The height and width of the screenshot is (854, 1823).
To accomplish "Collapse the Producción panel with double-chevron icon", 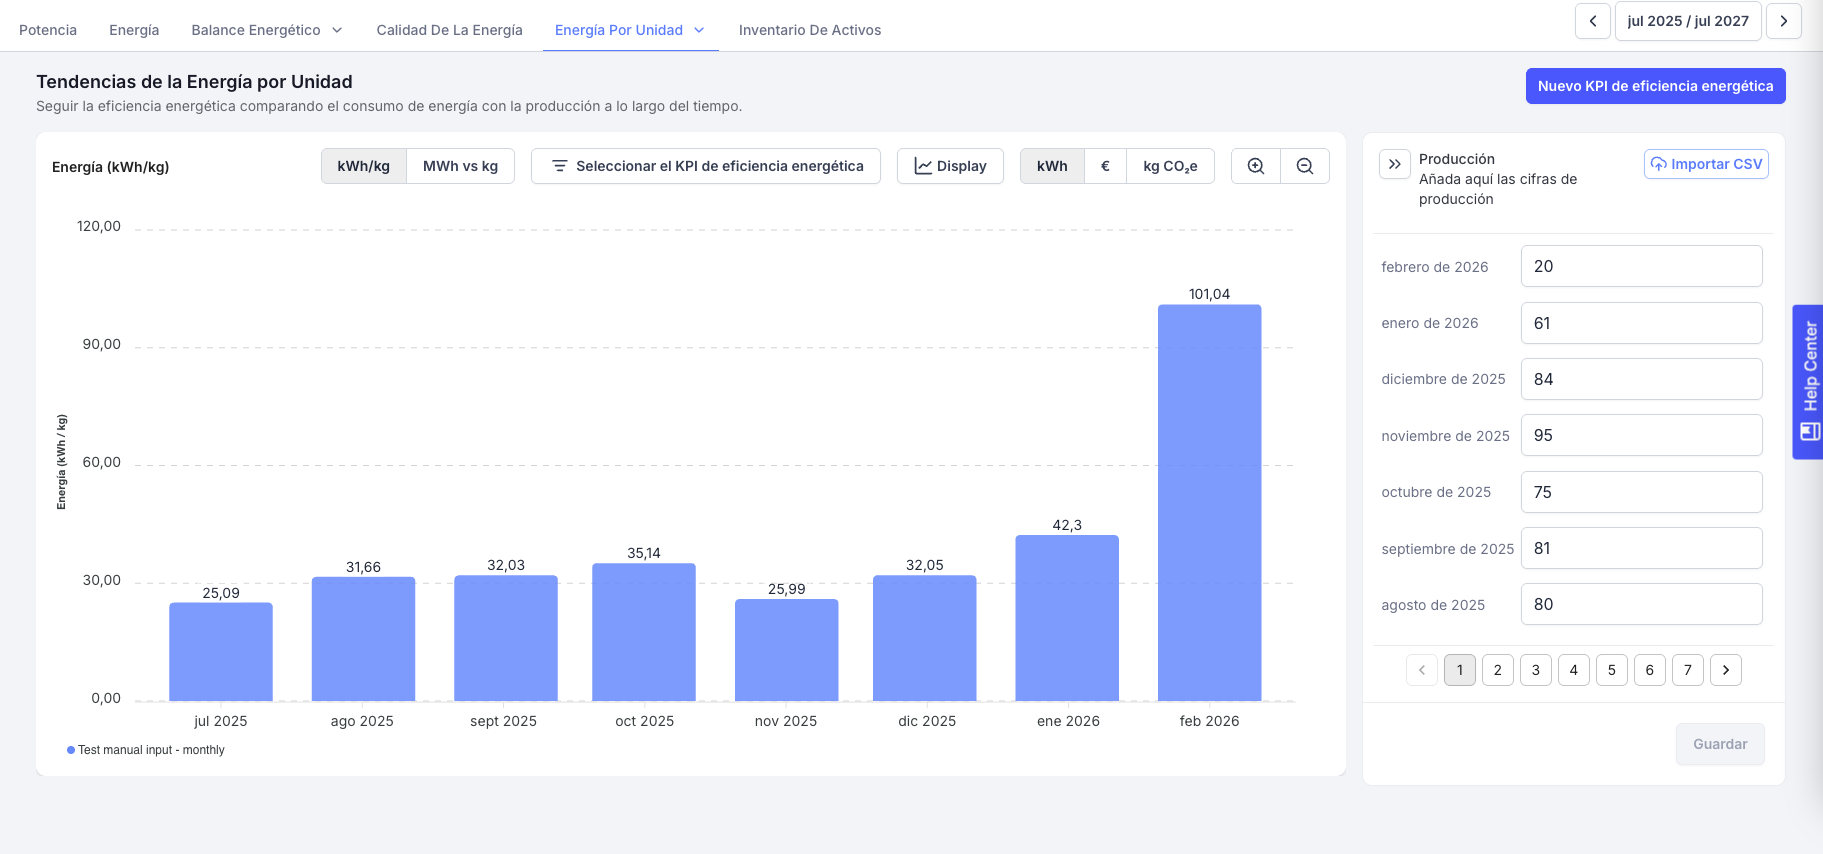I will [x=1394, y=164].
